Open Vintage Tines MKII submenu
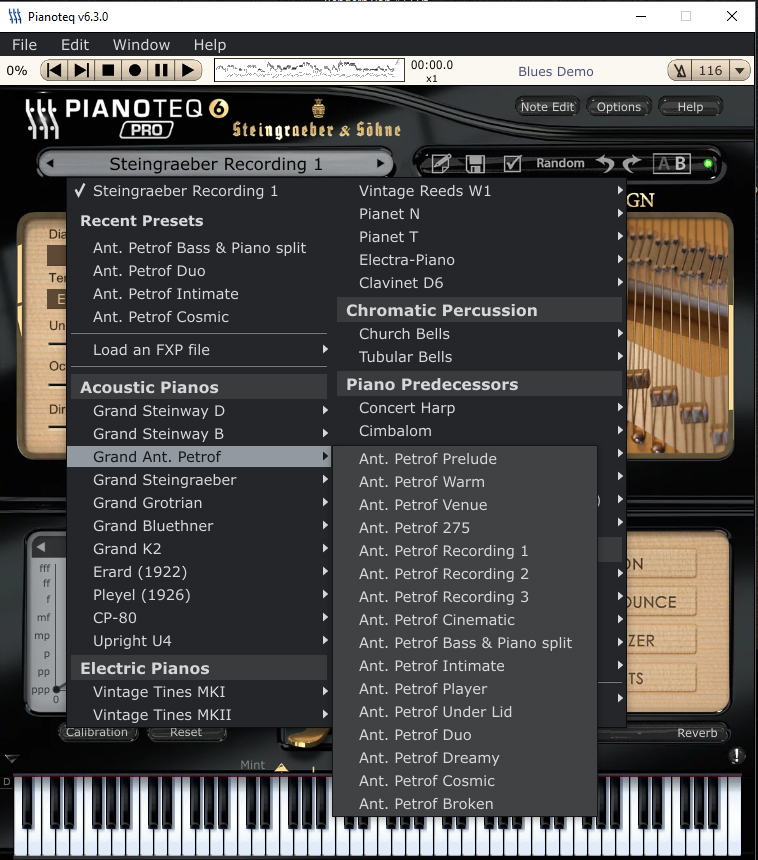This screenshot has width=758, height=860. [x=199, y=715]
